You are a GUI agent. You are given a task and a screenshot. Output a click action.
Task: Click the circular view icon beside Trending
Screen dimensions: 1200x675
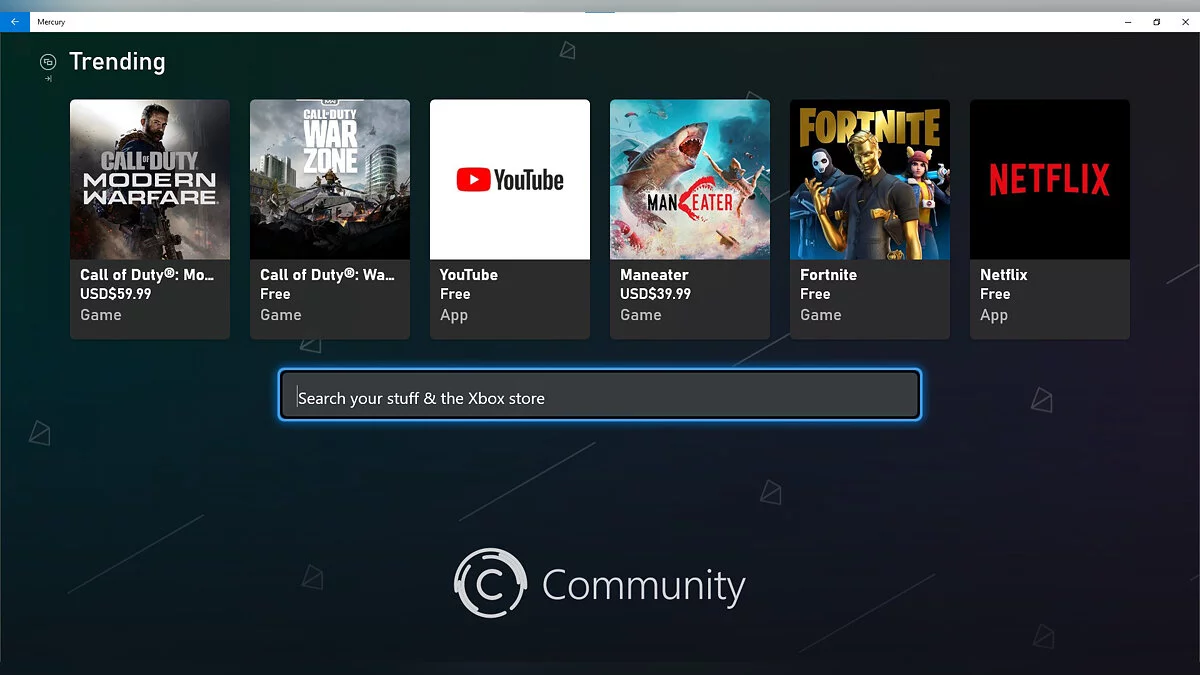click(x=48, y=62)
